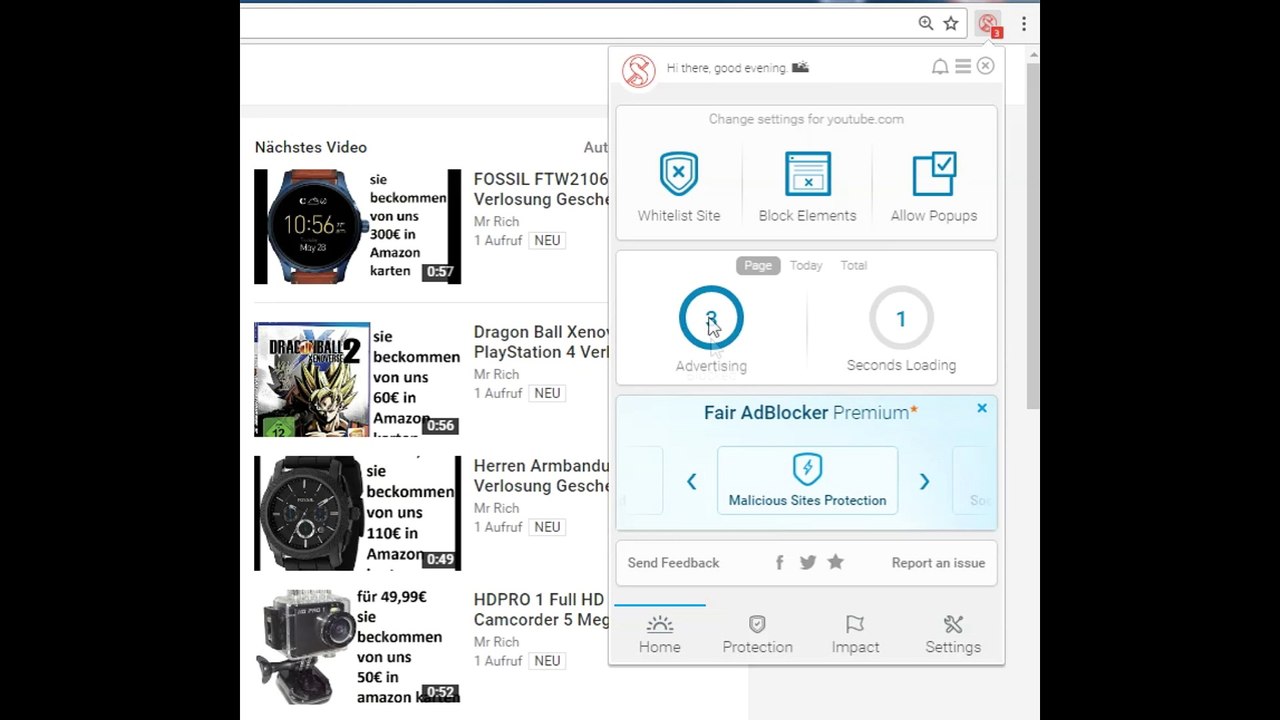The width and height of the screenshot is (1280, 720).
Task: Open Mr Rich channel under HDPRO video
Action: [x=496, y=642]
